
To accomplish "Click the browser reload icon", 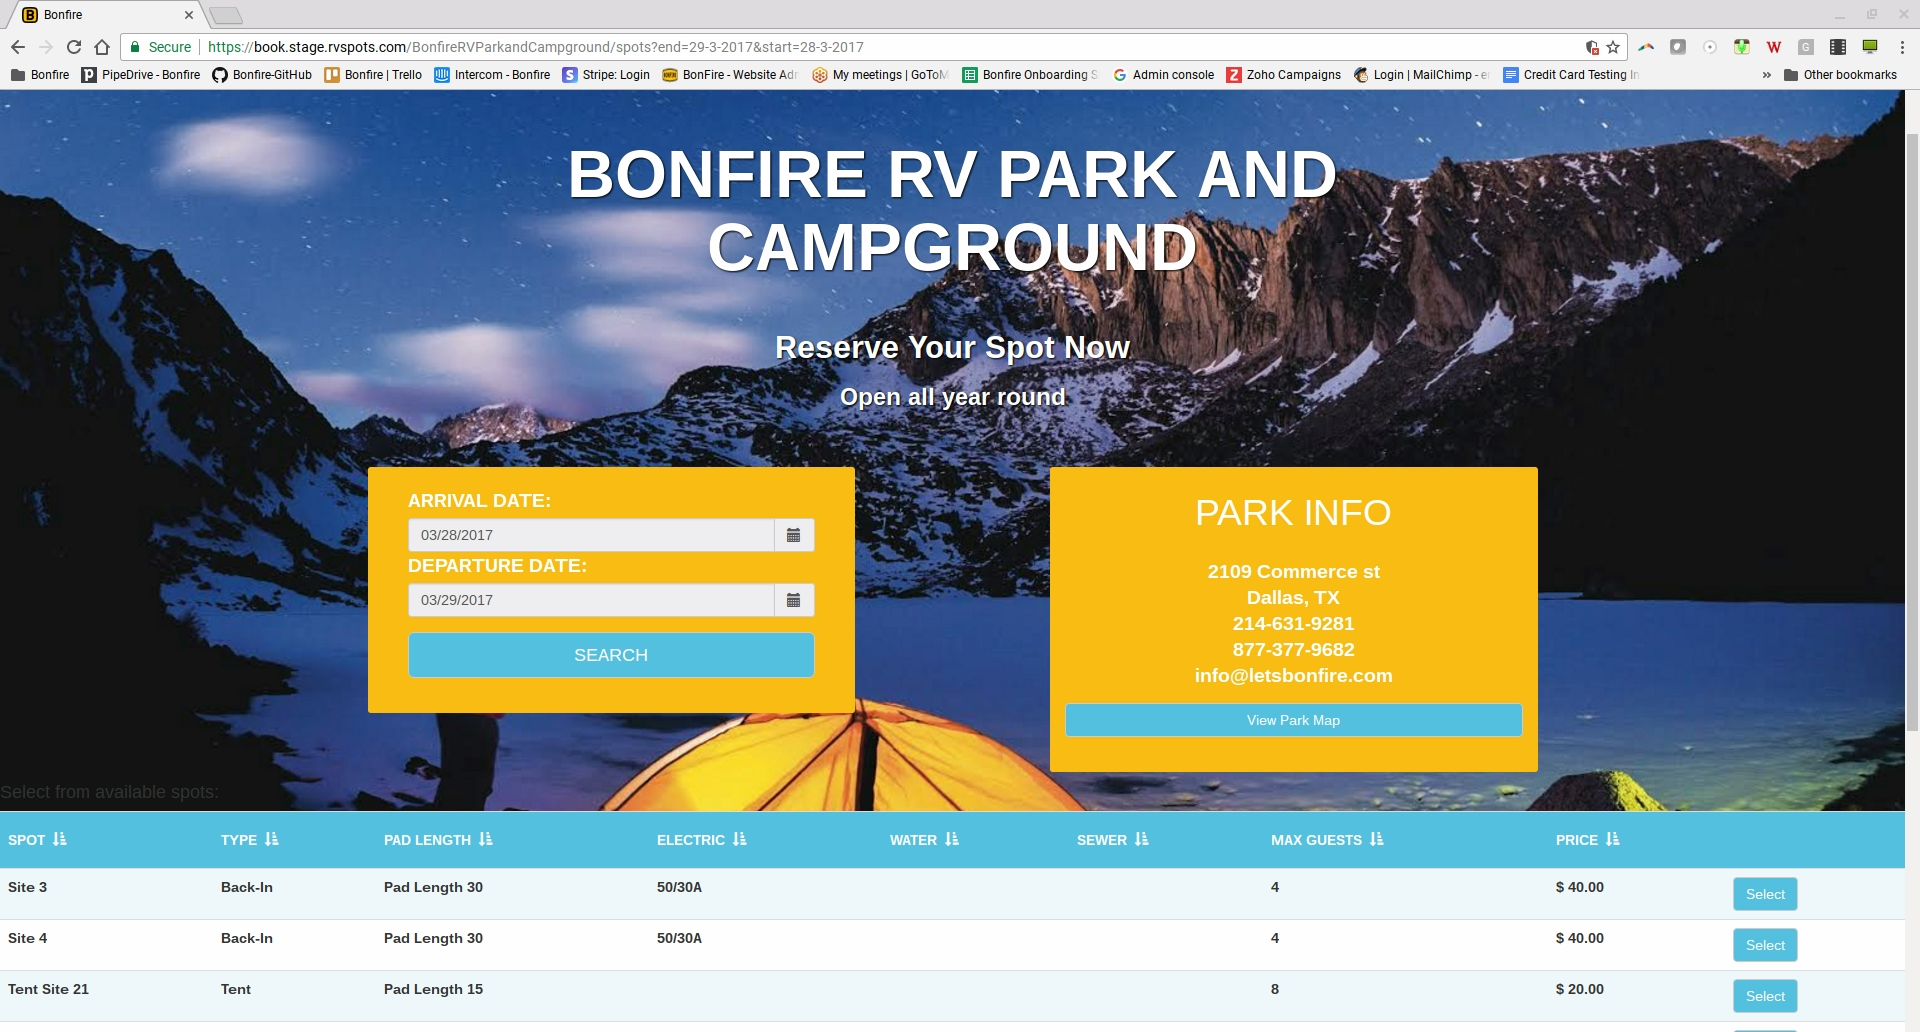I will (74, 47).
